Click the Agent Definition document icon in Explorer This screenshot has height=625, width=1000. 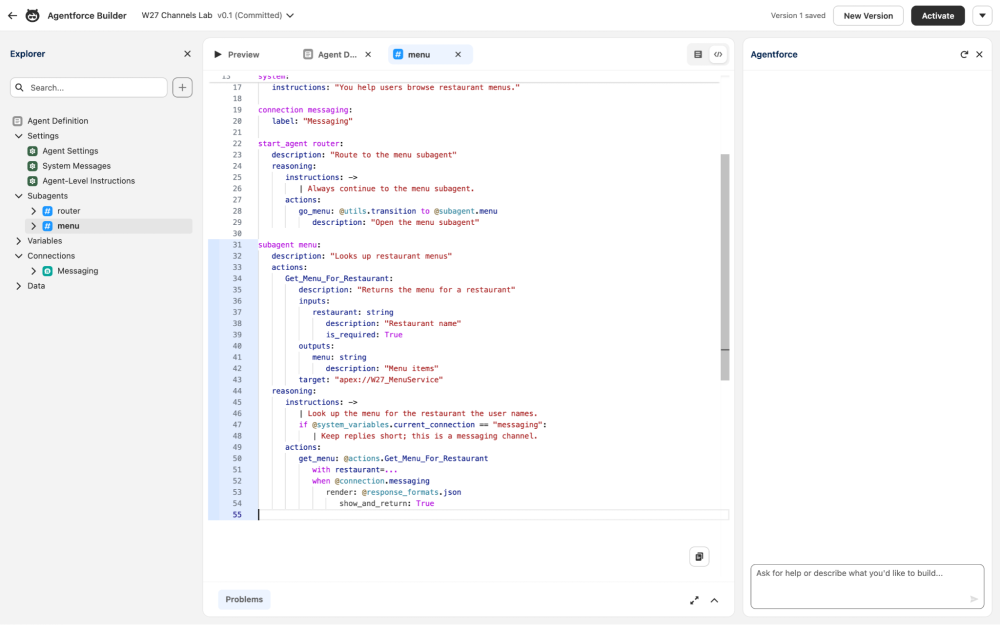pos(17,121)
